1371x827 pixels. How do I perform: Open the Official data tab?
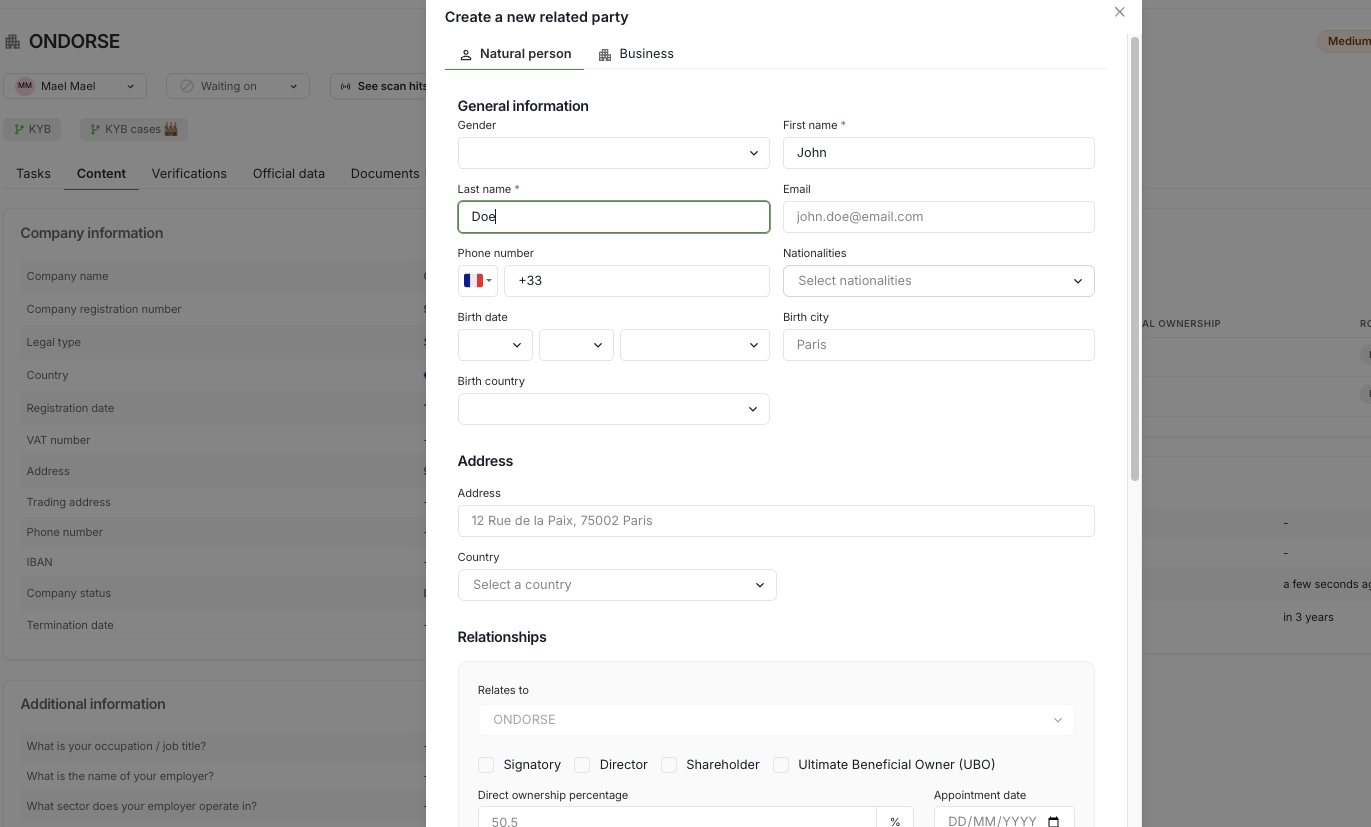pyautogui.click(x=288, y=173)
